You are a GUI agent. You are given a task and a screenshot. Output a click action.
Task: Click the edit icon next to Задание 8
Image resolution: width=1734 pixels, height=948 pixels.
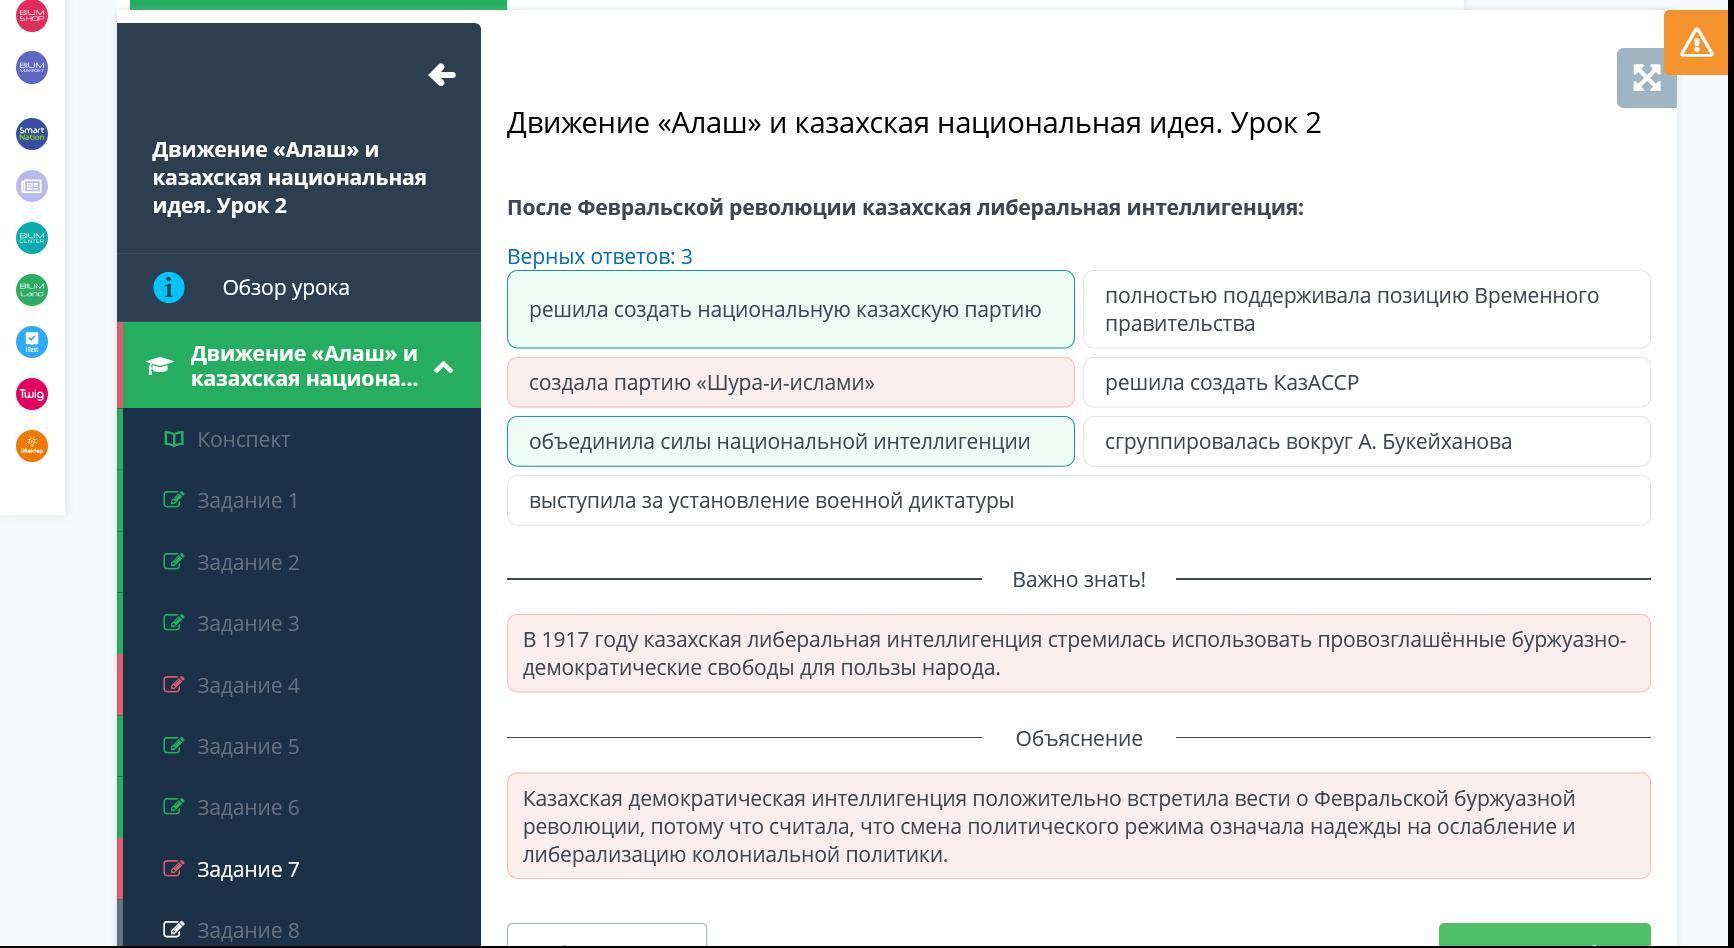(173, 930)
